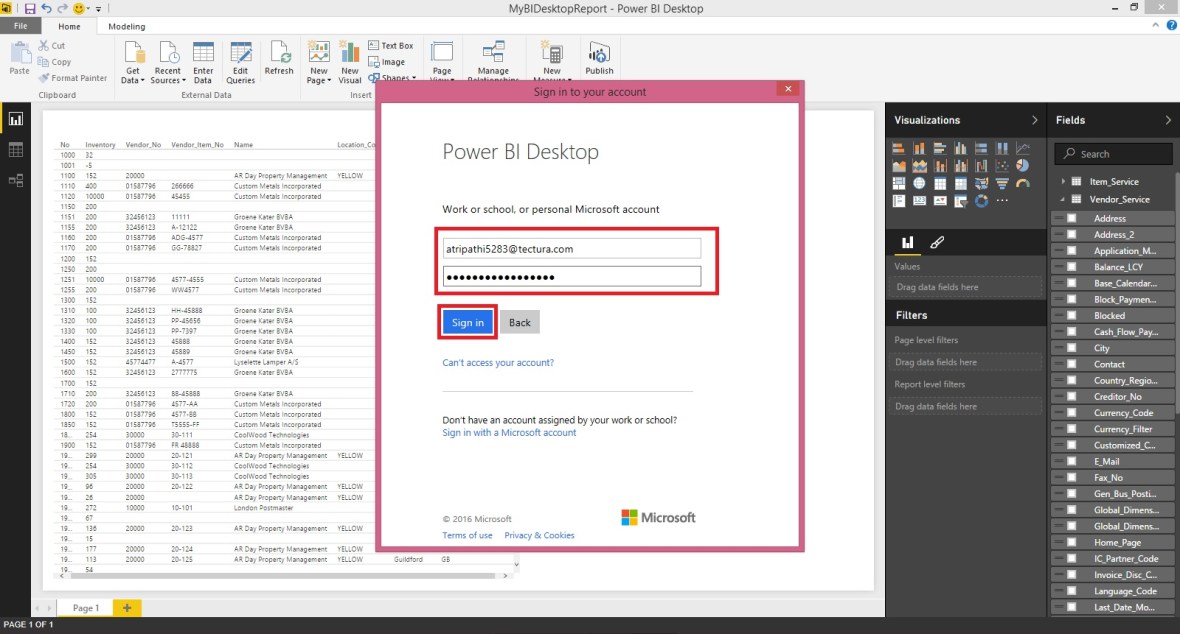The height and width of the screenshot is (634, 1180).
Task: Select the Map visualization icon
Action: pyautogui.click(x=920, y=183)
